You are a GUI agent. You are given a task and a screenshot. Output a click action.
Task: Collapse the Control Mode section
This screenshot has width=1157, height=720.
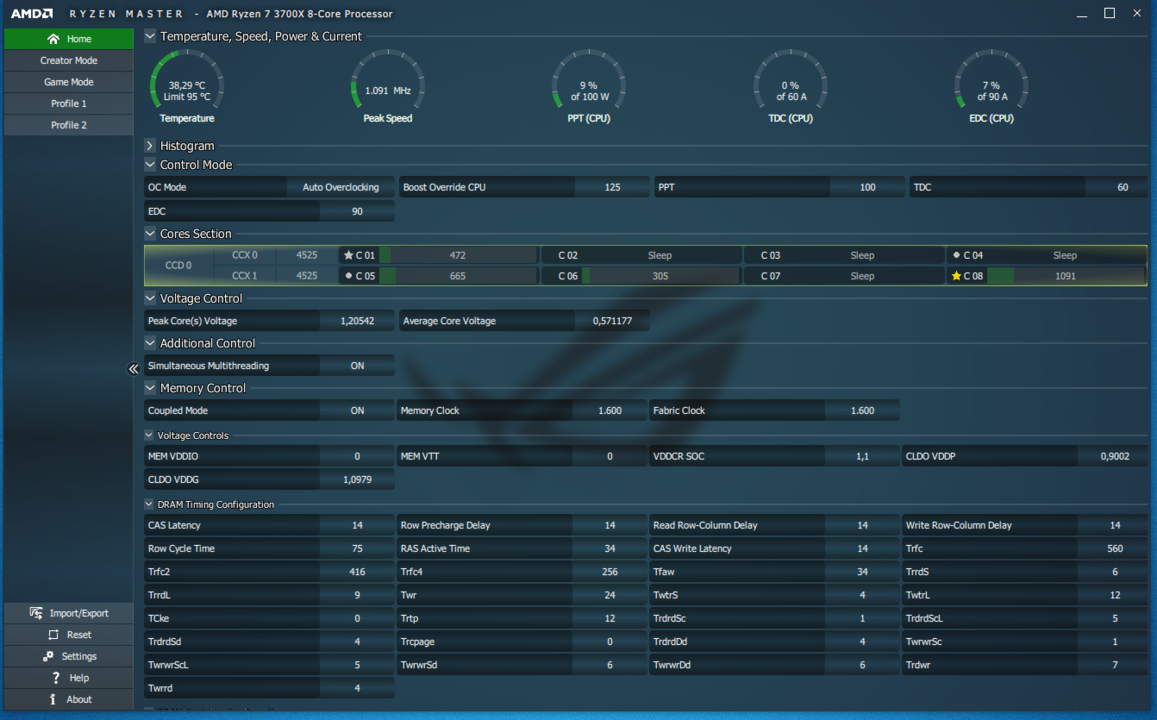(150, 165)
